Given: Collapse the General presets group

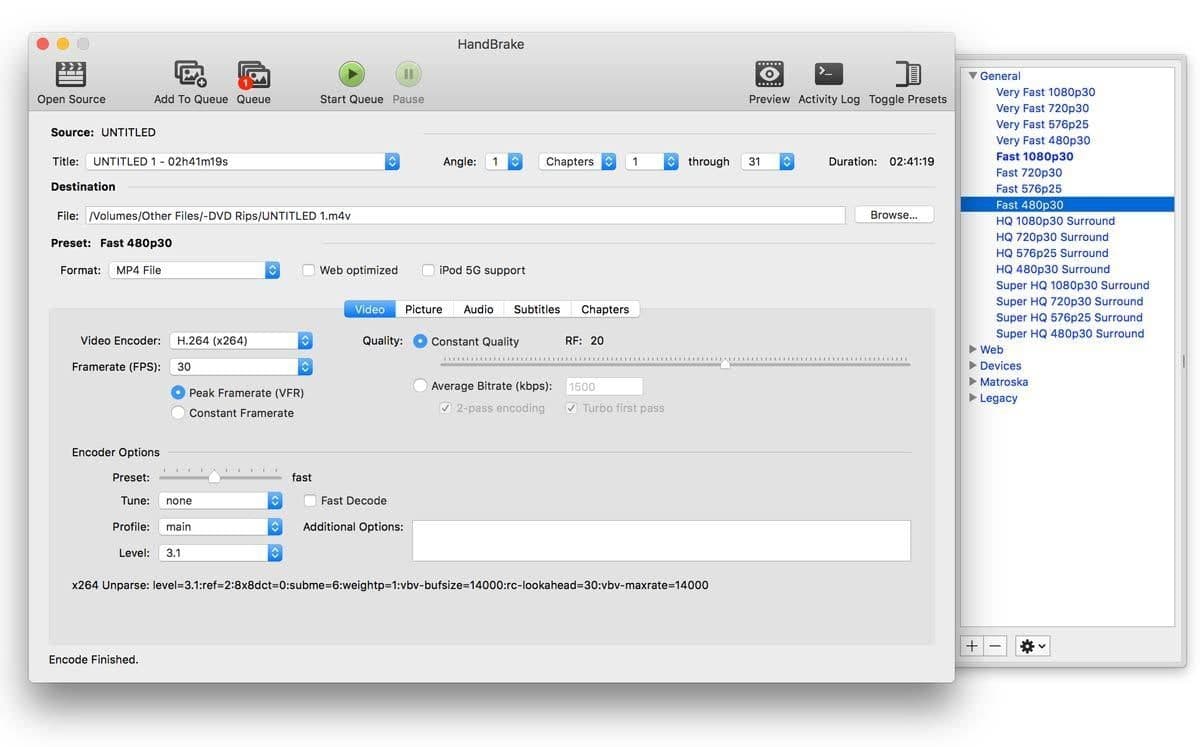Looking at the screenshot, I should (972, 76).
